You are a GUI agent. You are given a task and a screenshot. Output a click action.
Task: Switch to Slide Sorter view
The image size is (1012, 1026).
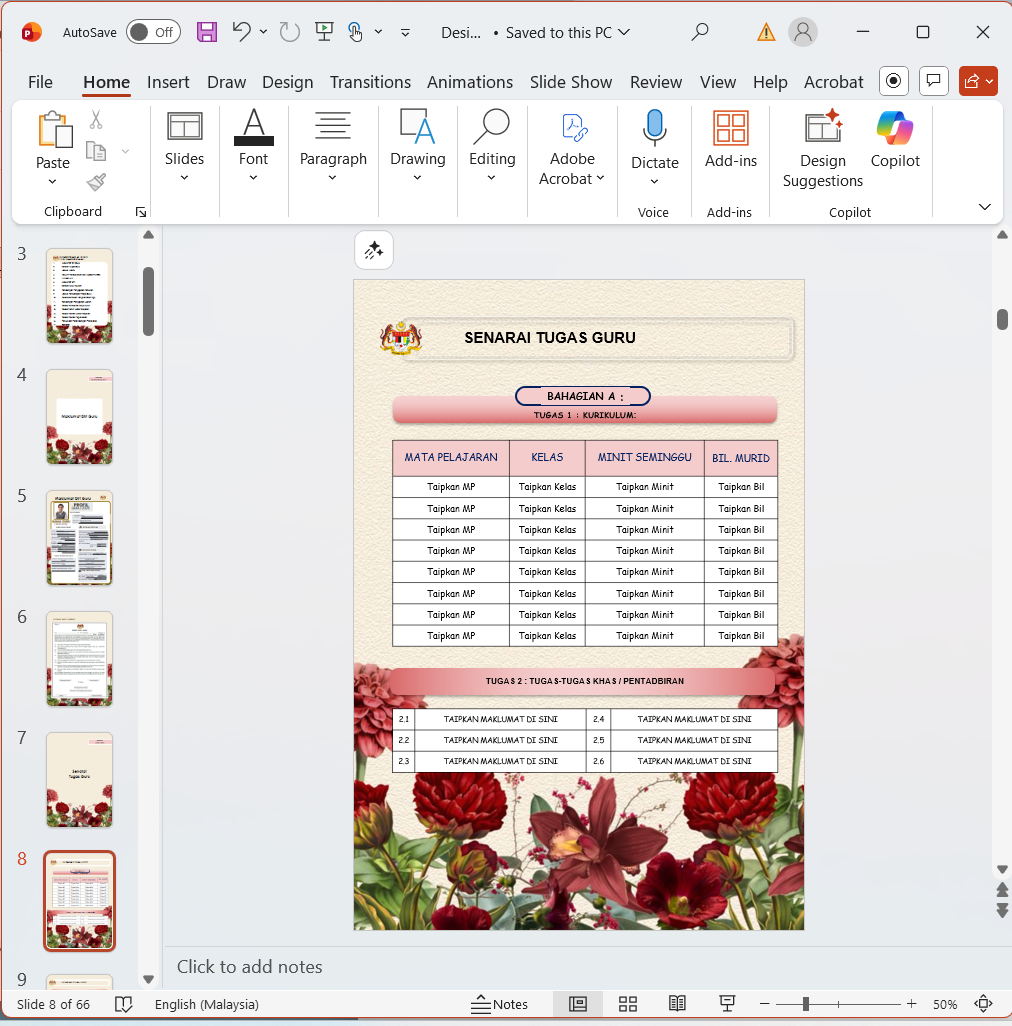pyautogui.click(x=628, y=1004)
